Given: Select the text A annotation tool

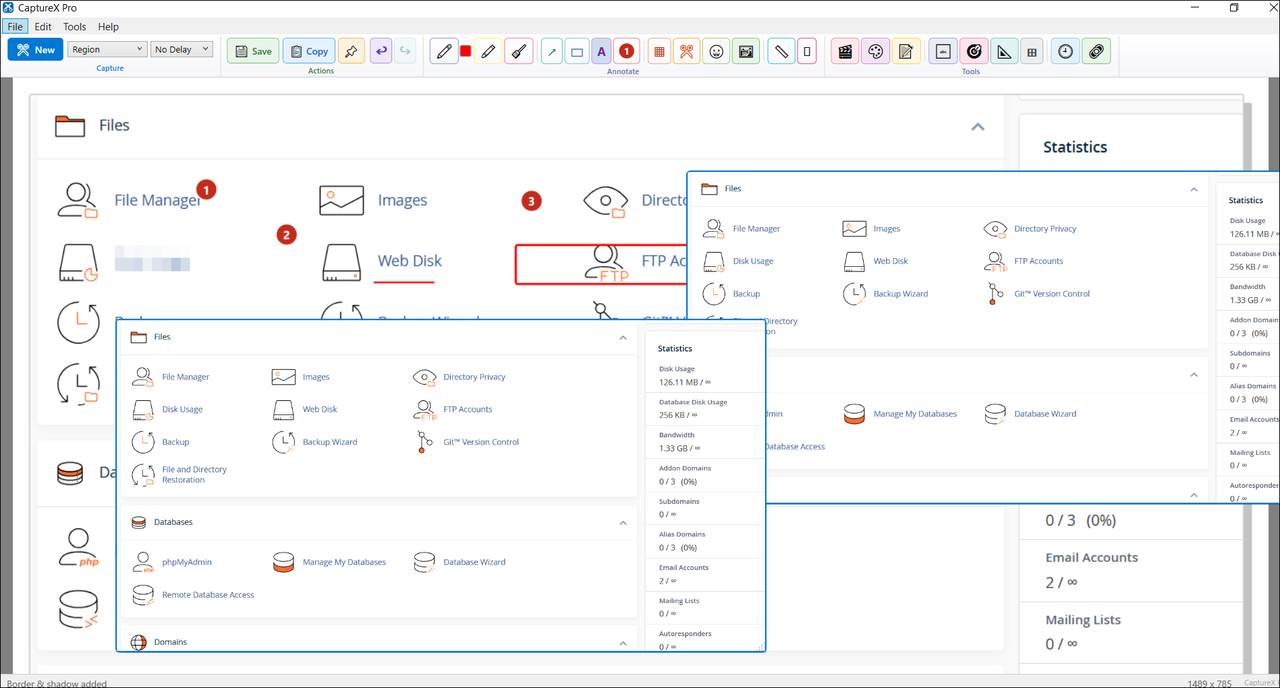Looking at the screenshot, I should 601,51.
